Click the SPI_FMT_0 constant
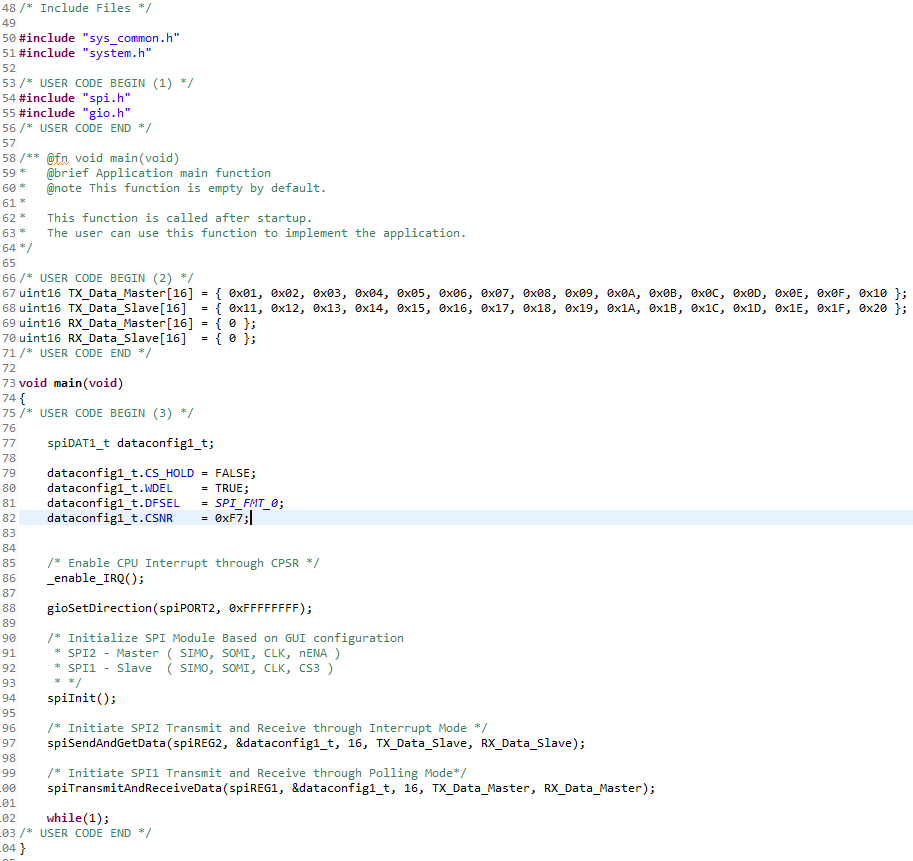The width and height of the screenshot is (913, 861). 246,503
